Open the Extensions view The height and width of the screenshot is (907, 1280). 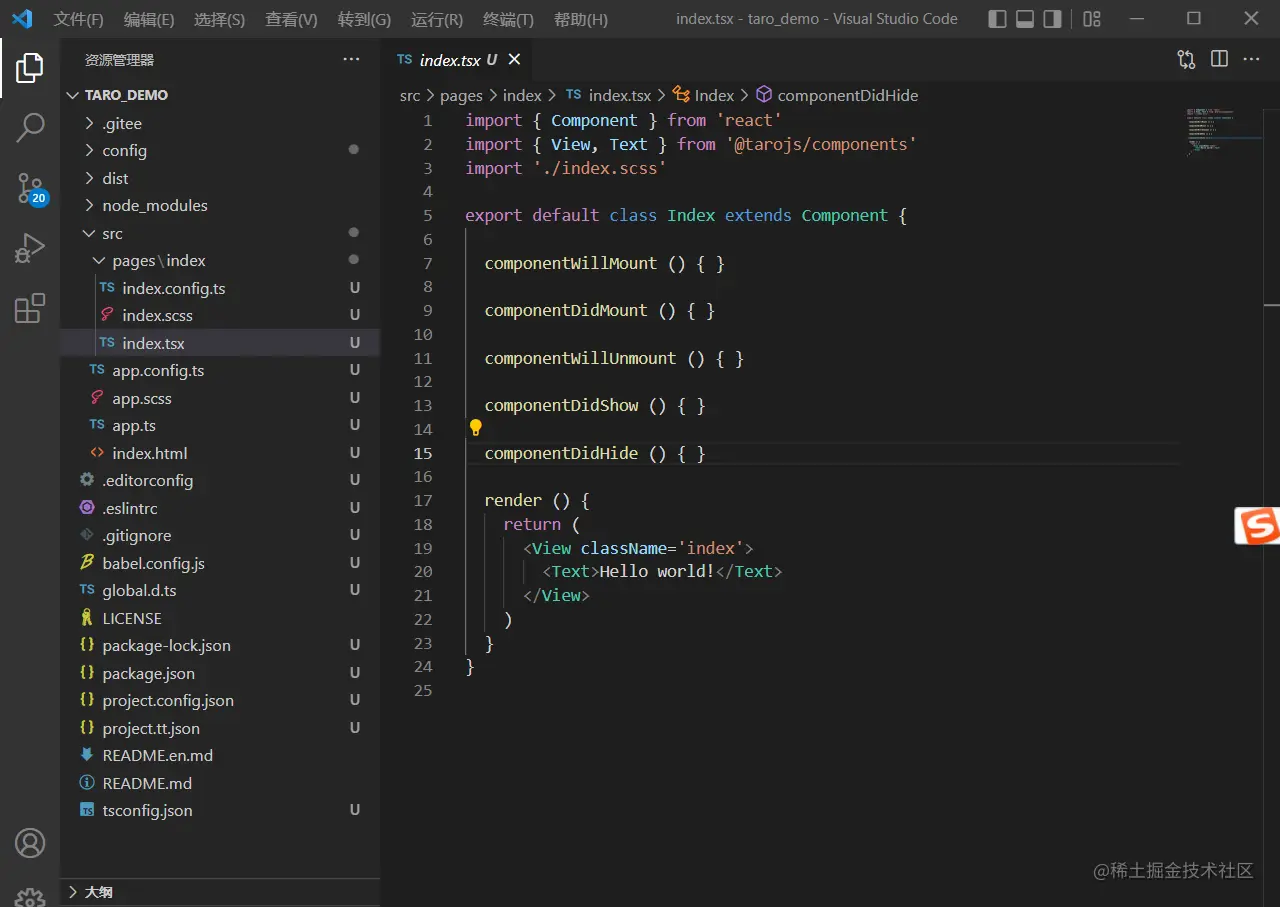pos(30,308)
